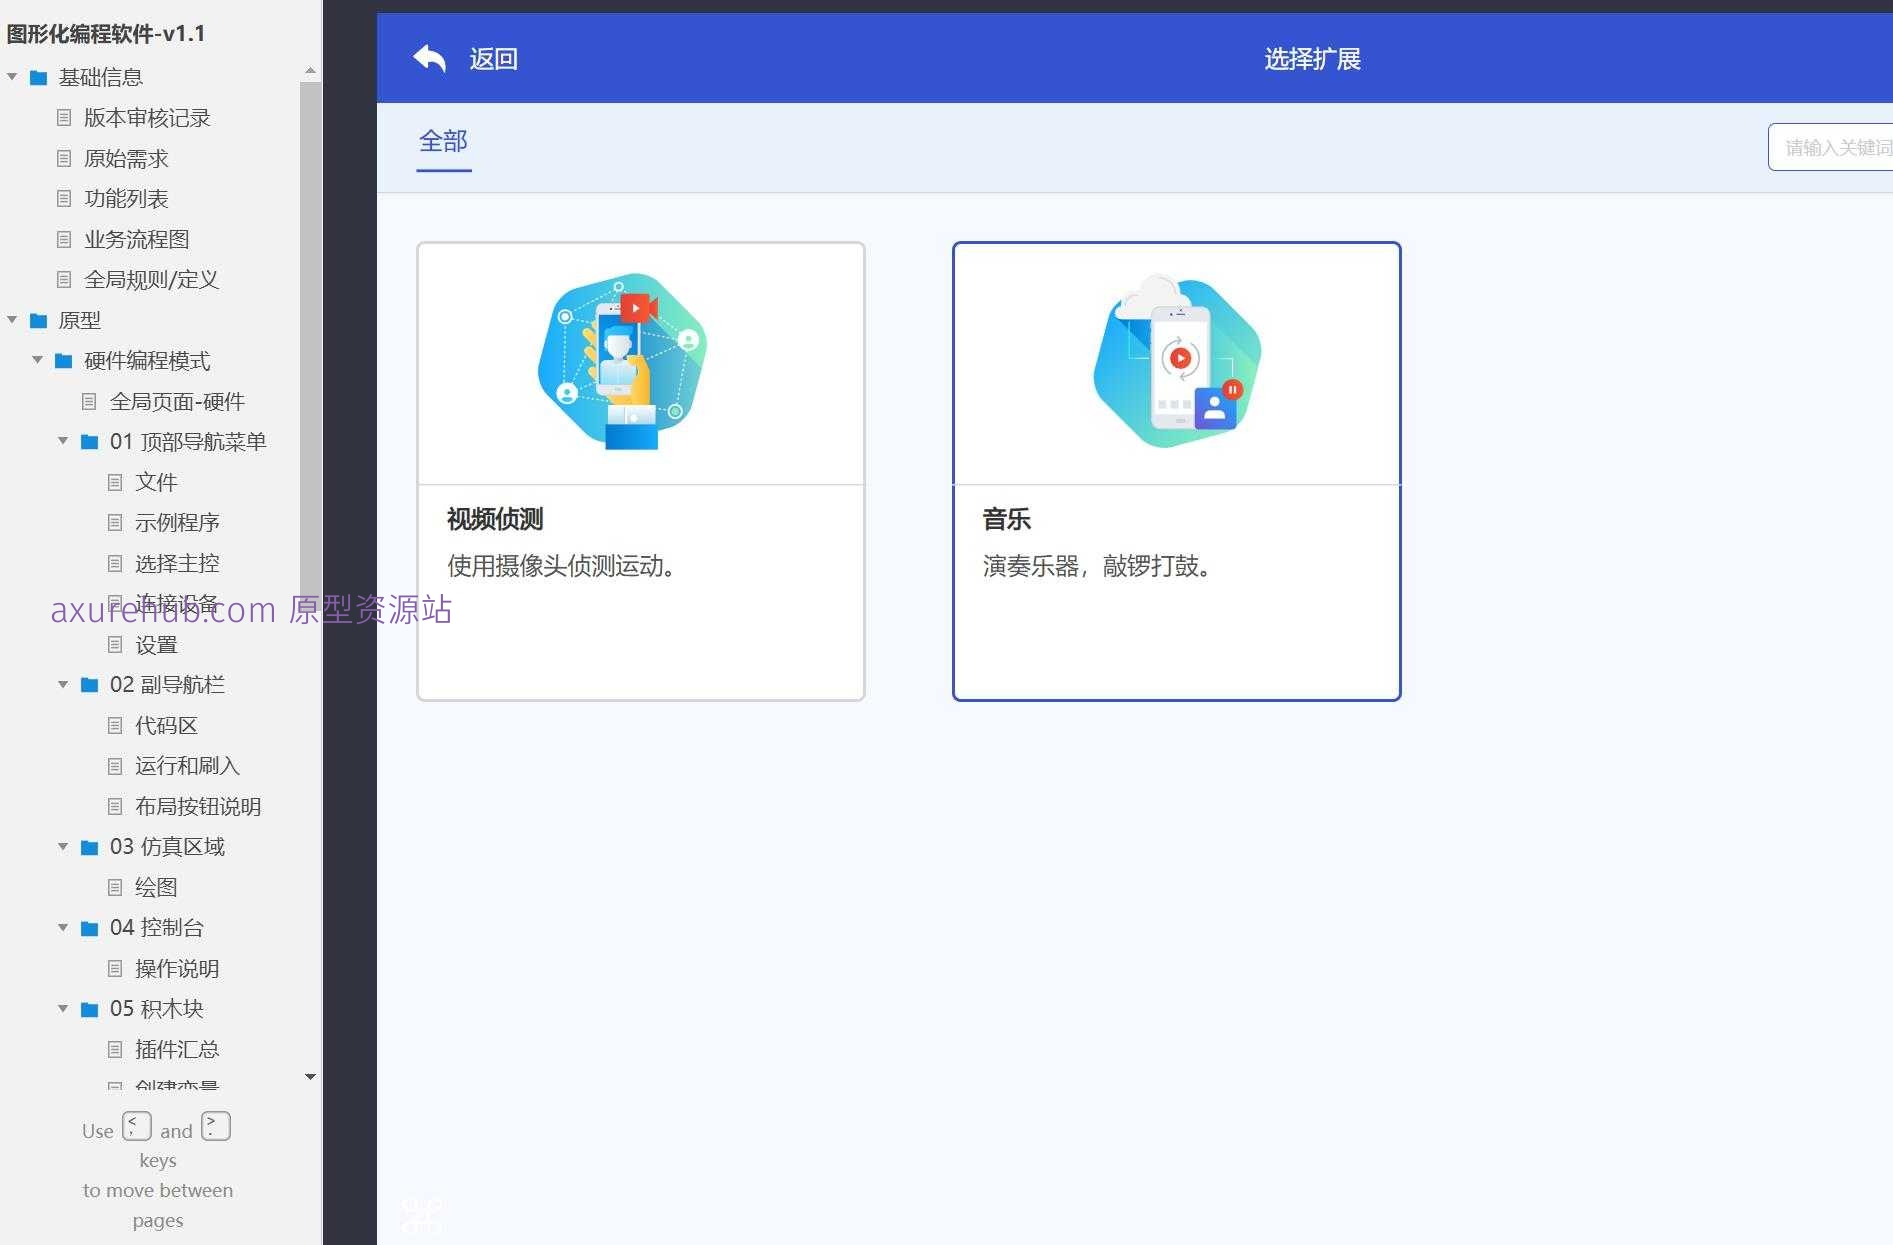Click the 03 仿真区域 folder icon

click(90, 847)
